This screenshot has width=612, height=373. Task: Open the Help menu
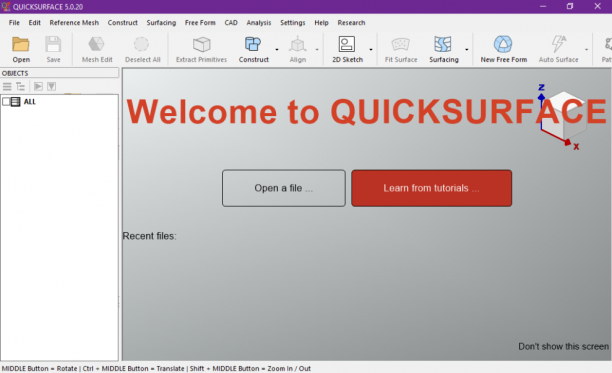click(321, 23)
